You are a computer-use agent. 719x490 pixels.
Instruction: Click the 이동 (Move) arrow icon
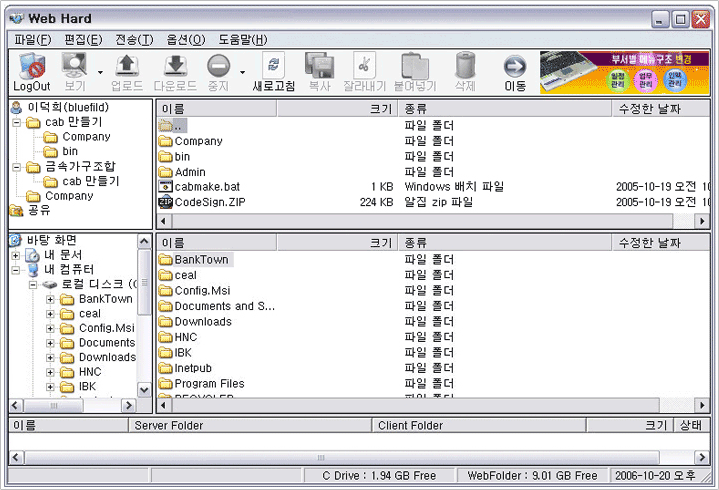pyautogui.click(x=515, y=67)
